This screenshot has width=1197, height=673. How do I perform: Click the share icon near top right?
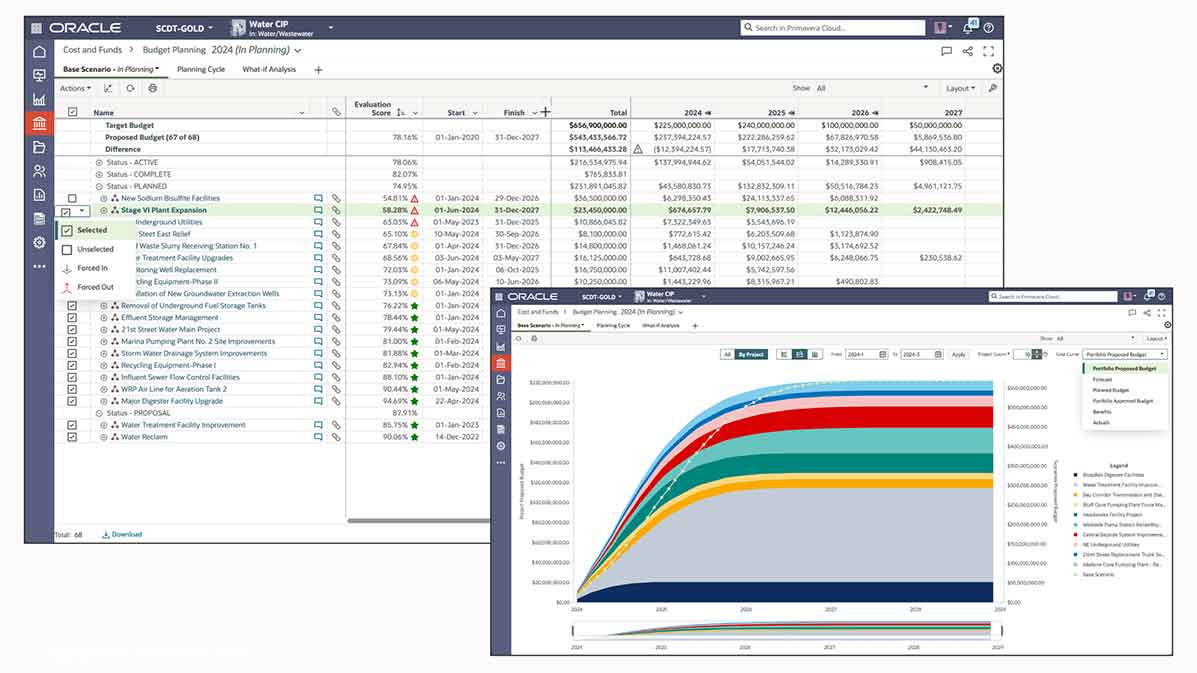coord(967,51)
